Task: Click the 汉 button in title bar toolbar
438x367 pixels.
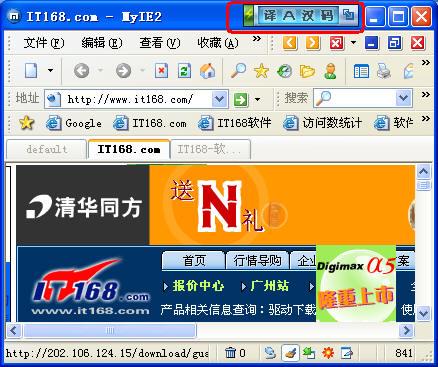Action: (308, 15)
